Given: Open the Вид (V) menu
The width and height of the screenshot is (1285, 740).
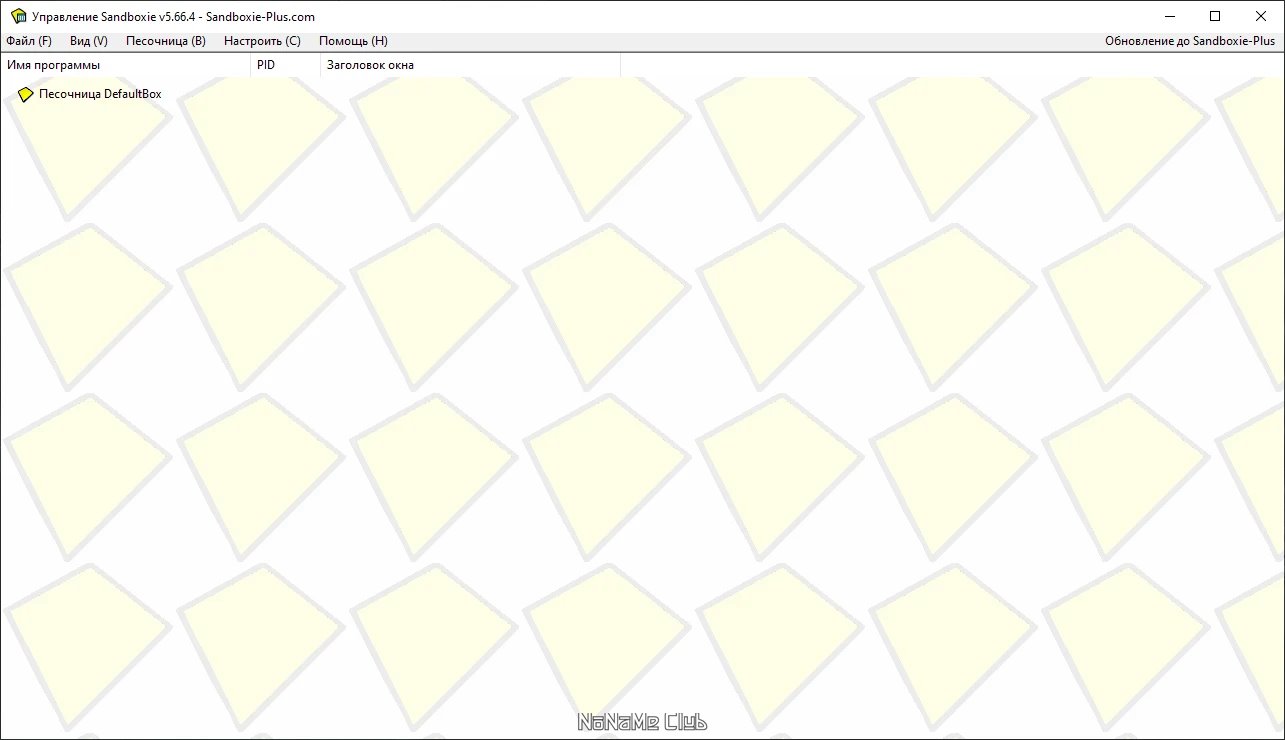Looking at the screenshot, I should pyautogui.click(x=89, y=41).
